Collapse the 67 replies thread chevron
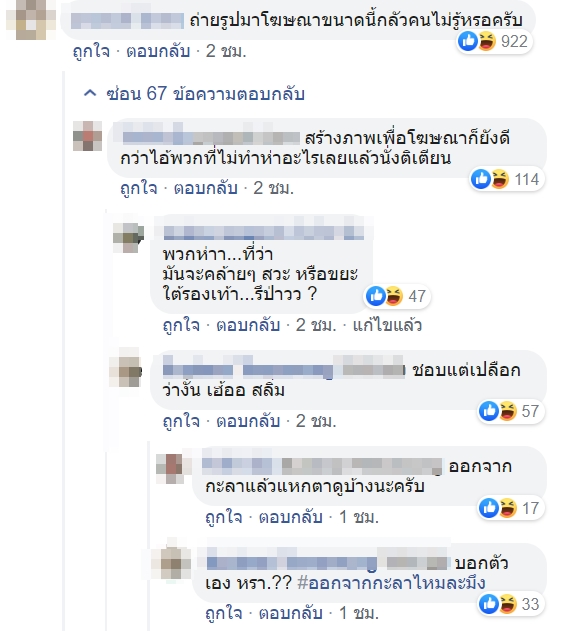Screen dimensions: 586x631 (90, 94)
